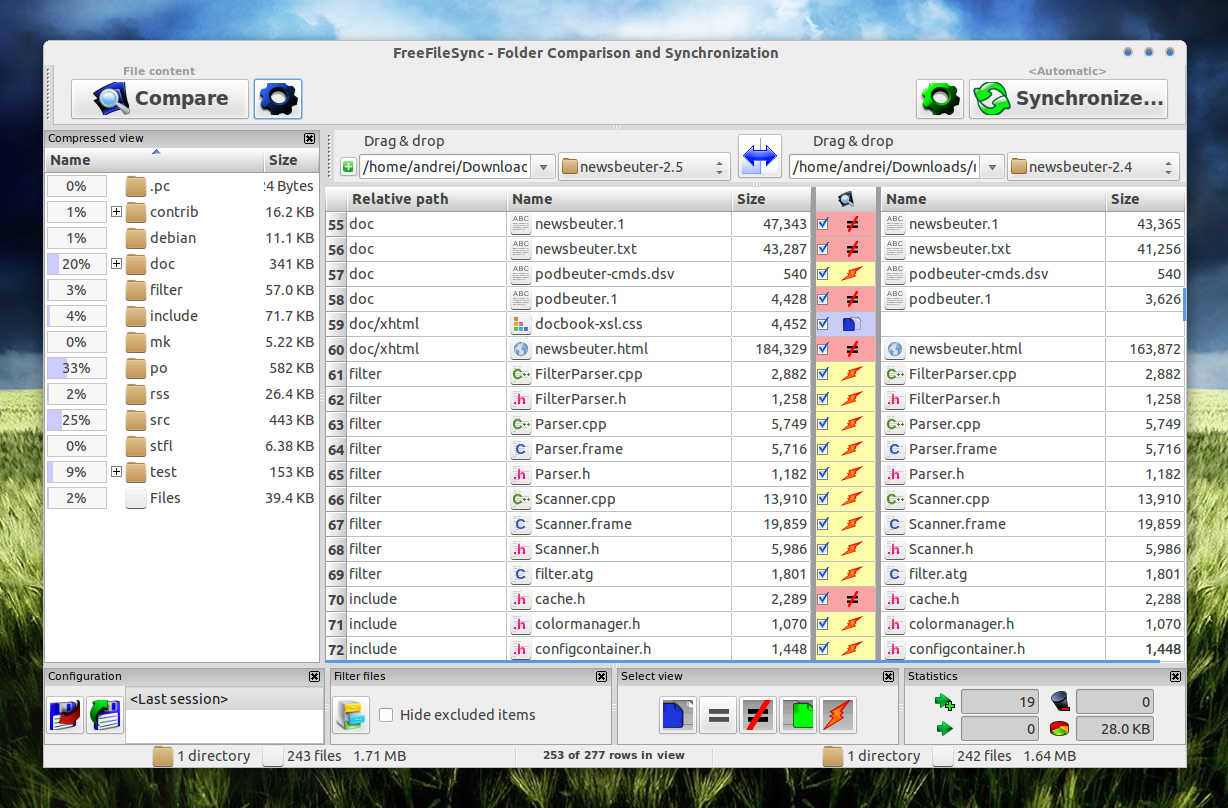The image size is (1228, 808).
Task: Open the newsbeuter-2.5 folder picker
Action: 644,167
